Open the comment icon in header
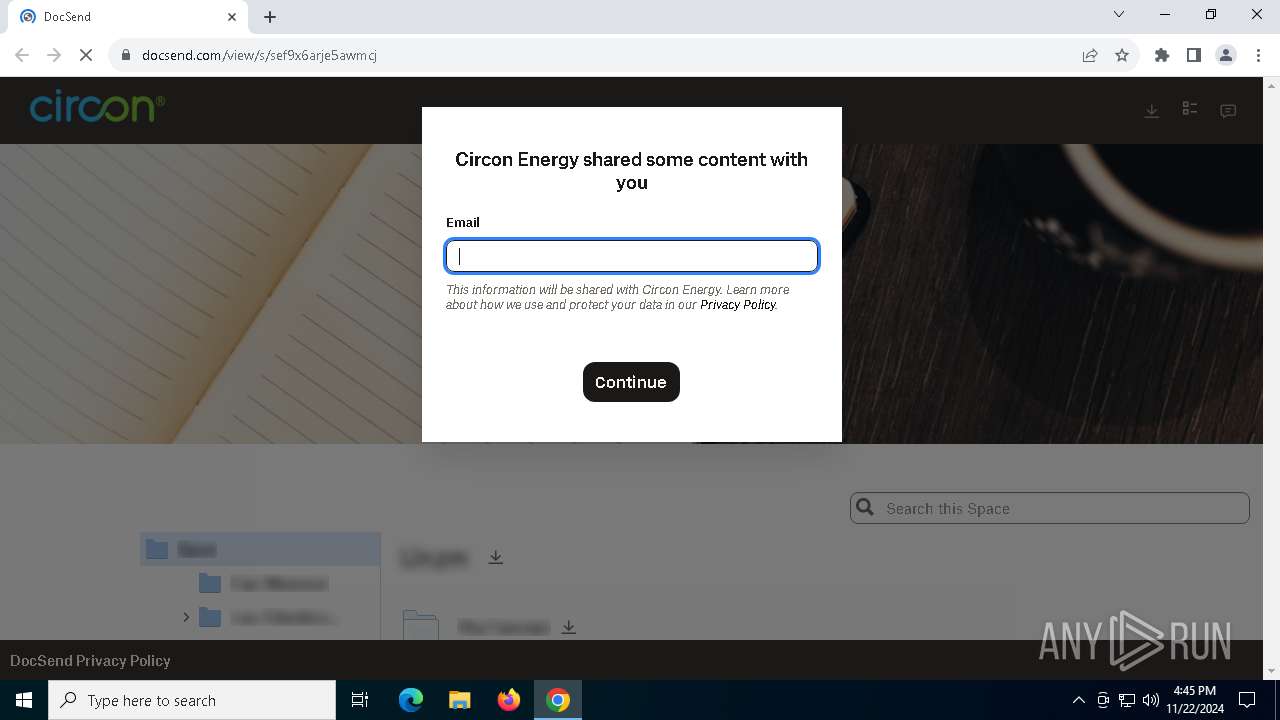The height and width of the screenshot is (720, 1280). (x=1228, y=111)
